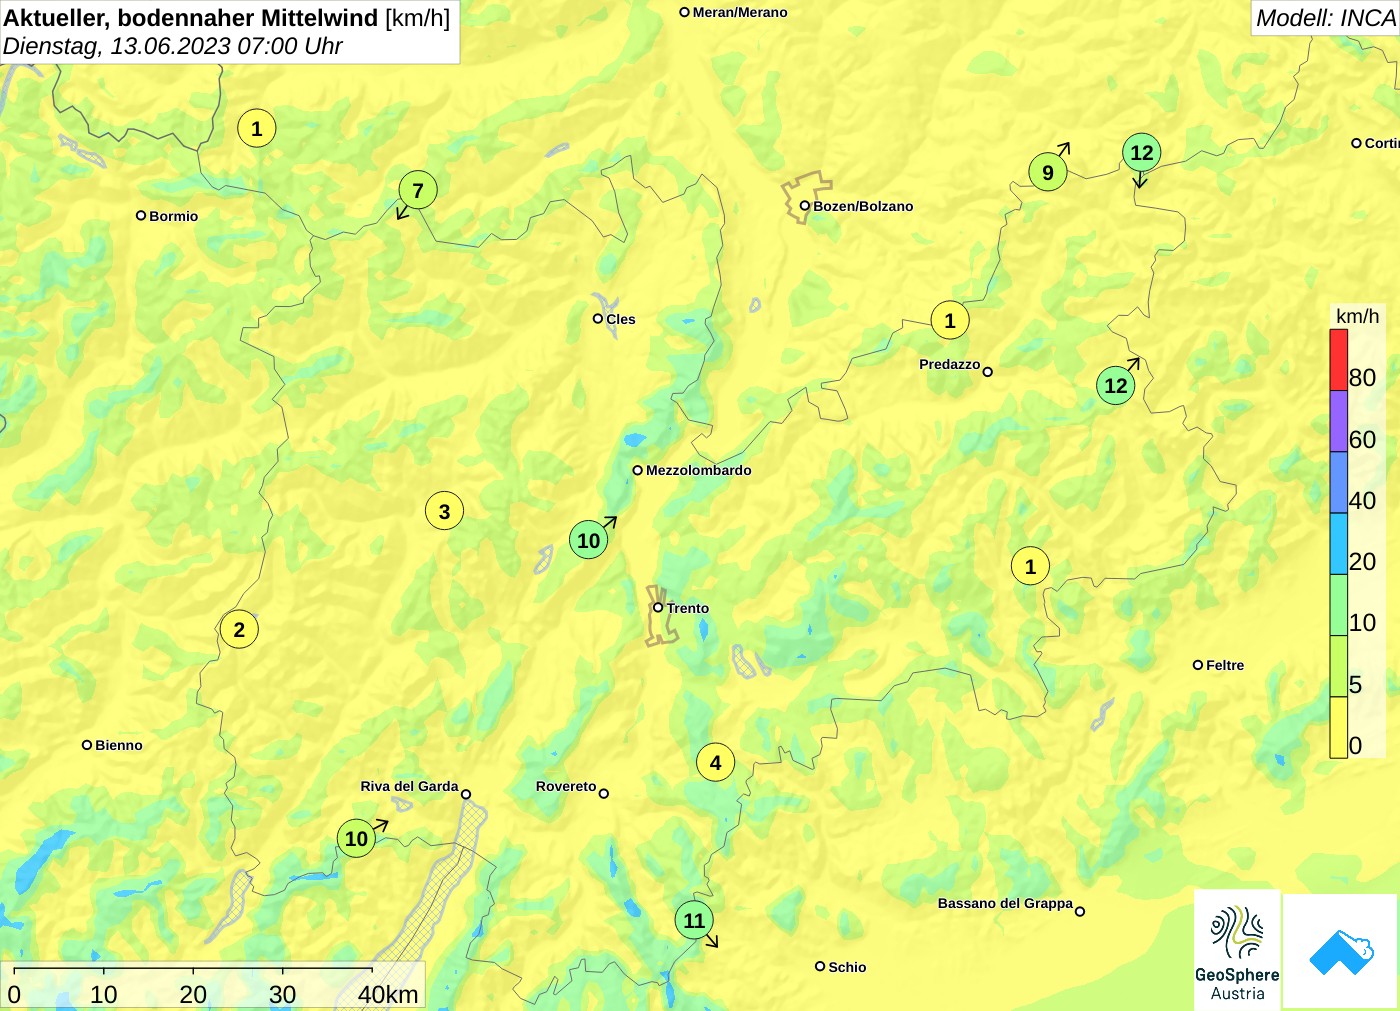Viewport: 1400px width, 1011px height.
Task: Click the map title 'Aktueller, bodennaher Mittelwind'
Action: [191, 17]
